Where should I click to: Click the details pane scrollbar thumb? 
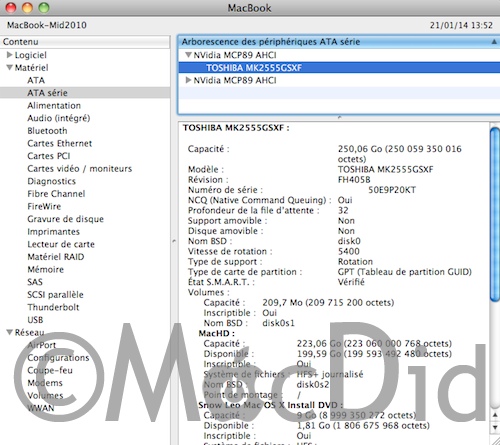tap(495, 214)
